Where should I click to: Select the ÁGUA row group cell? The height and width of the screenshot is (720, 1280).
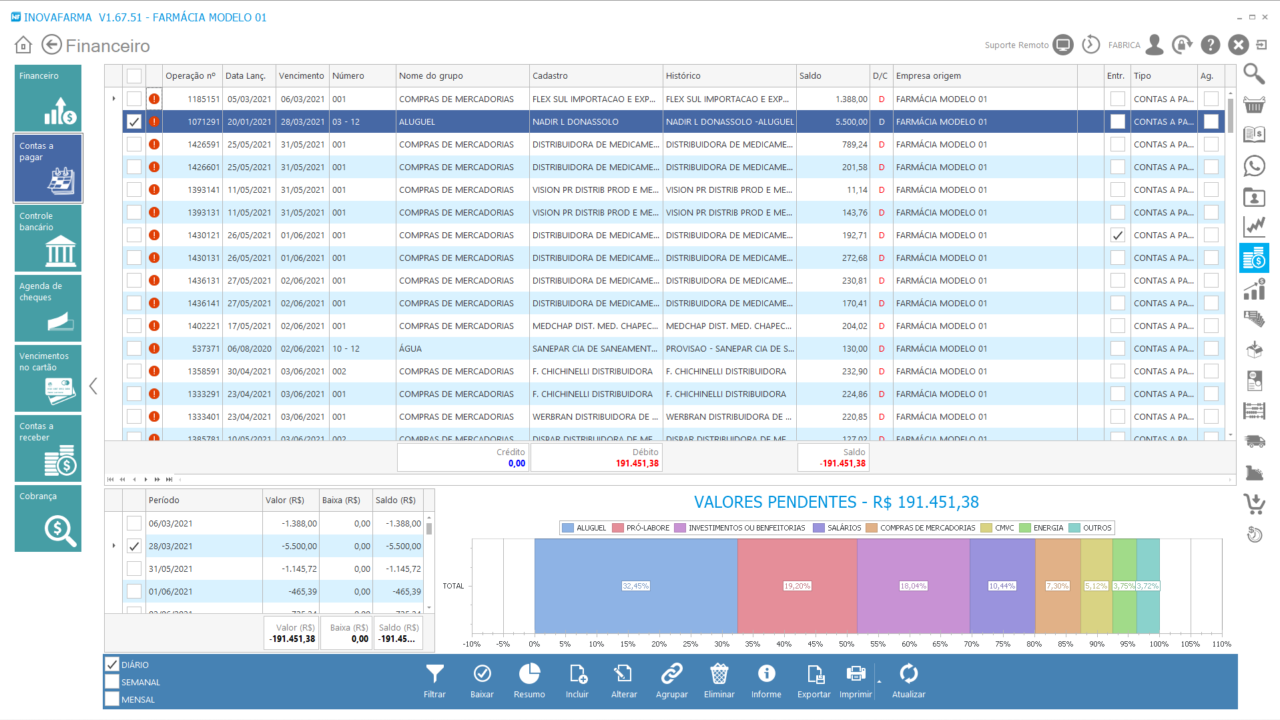(462, 348)
